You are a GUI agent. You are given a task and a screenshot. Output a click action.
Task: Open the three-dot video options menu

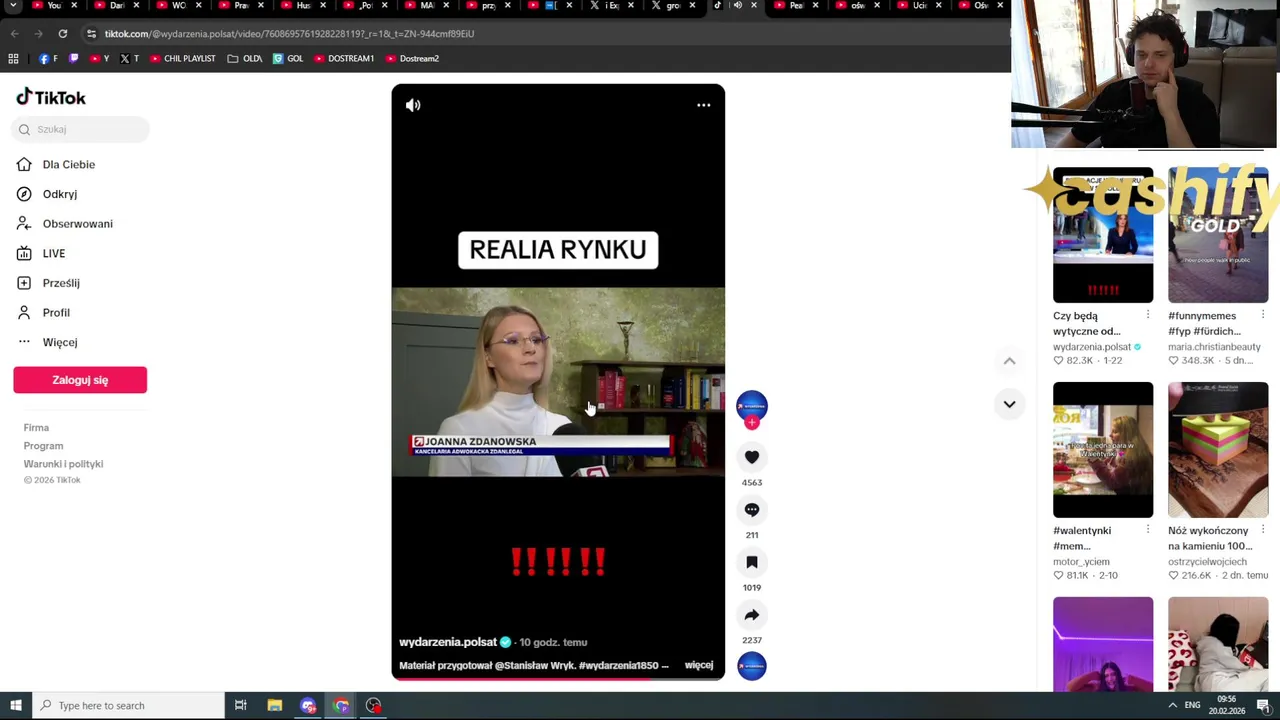pyautogui.click(x=704, y=105)
